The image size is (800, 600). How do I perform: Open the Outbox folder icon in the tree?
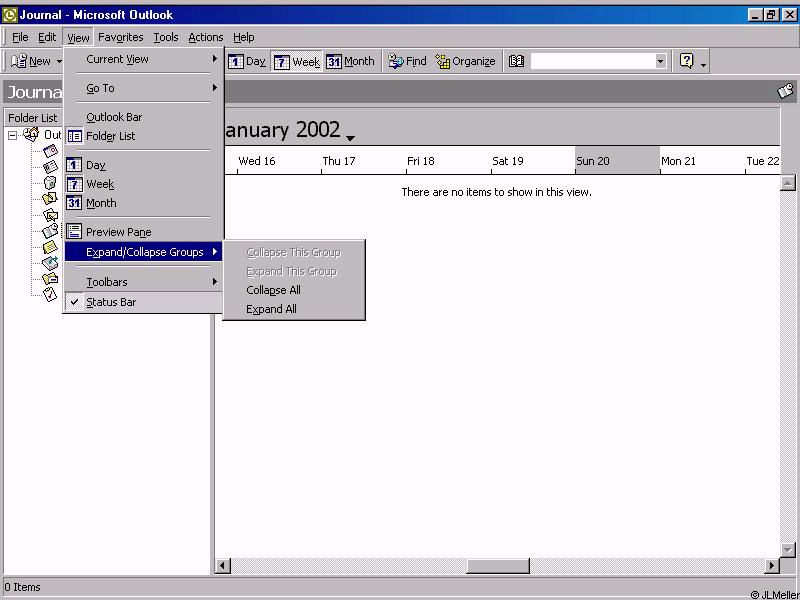(x=50, y=263)
